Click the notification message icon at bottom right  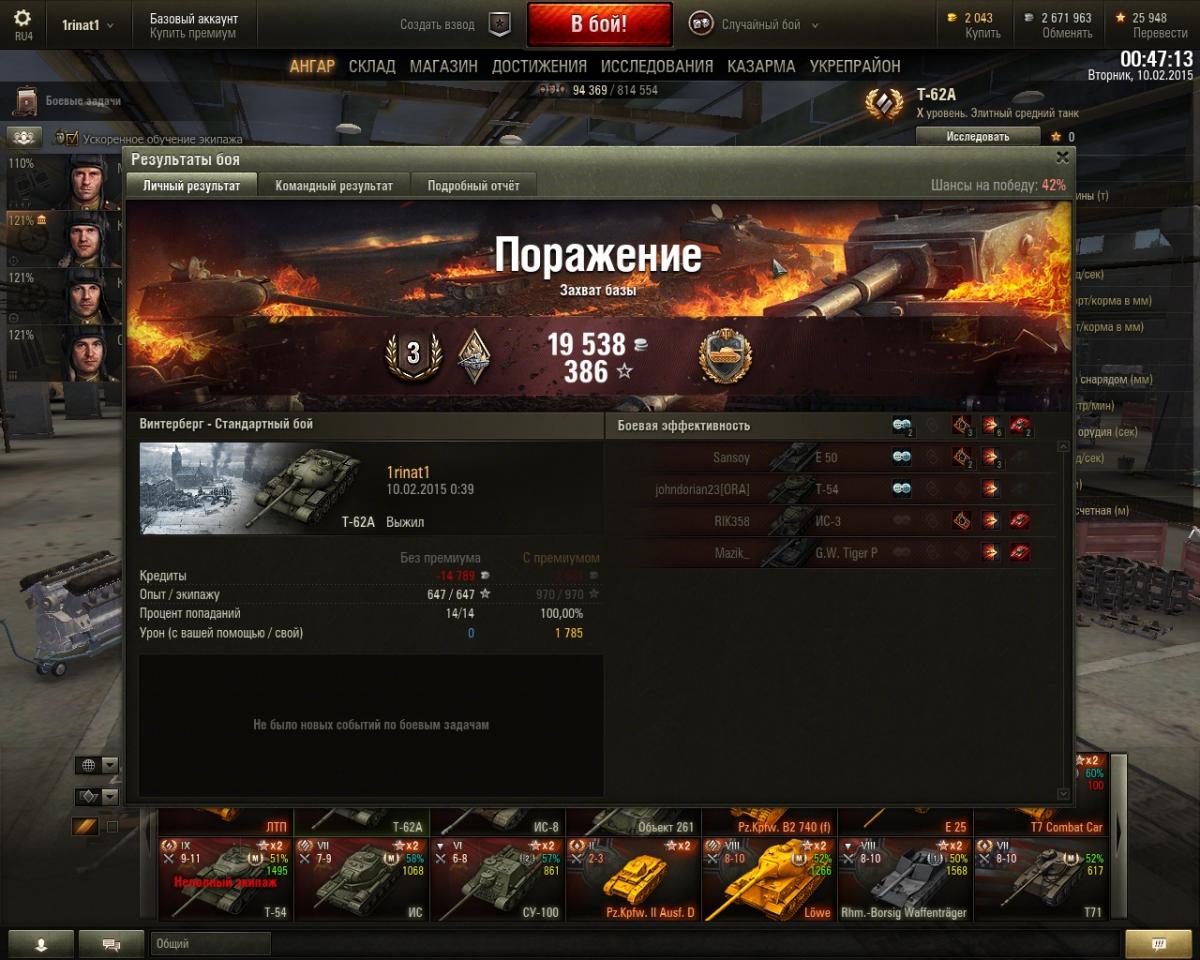[1158, 944]
